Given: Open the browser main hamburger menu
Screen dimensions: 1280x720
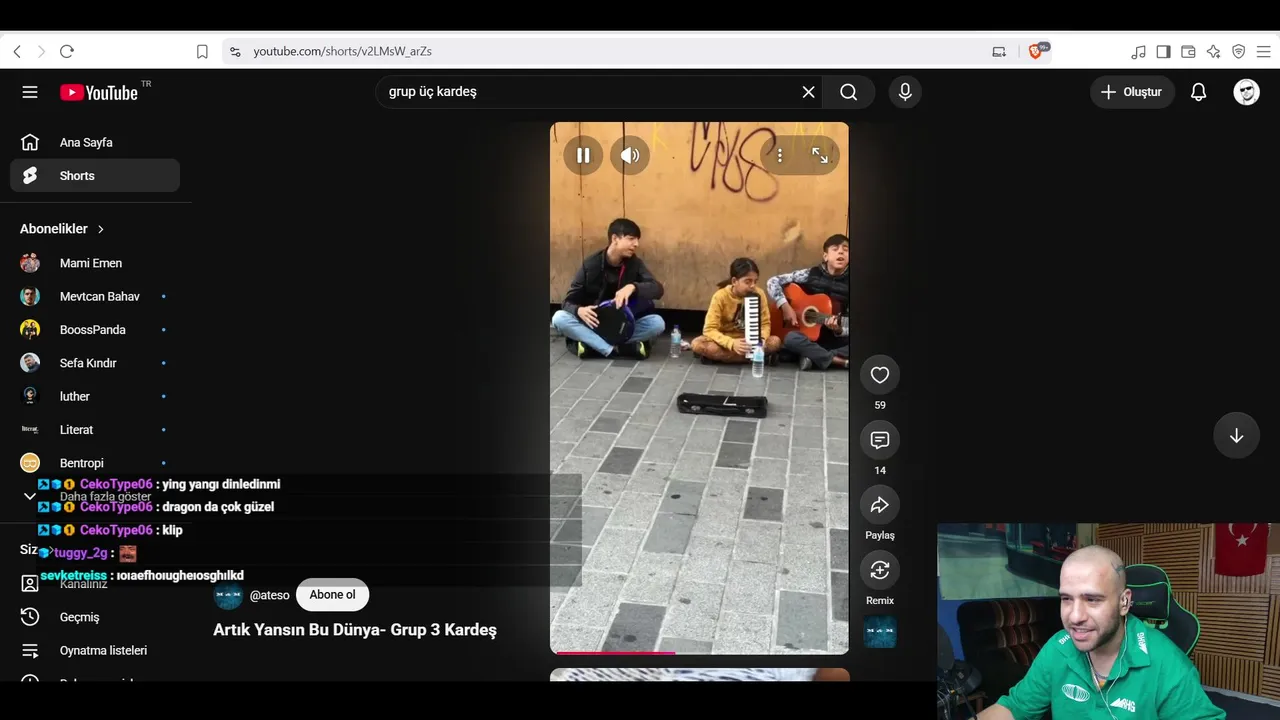Looking at the screenshot, I should pyautogui.click(x=1263, y=51).
